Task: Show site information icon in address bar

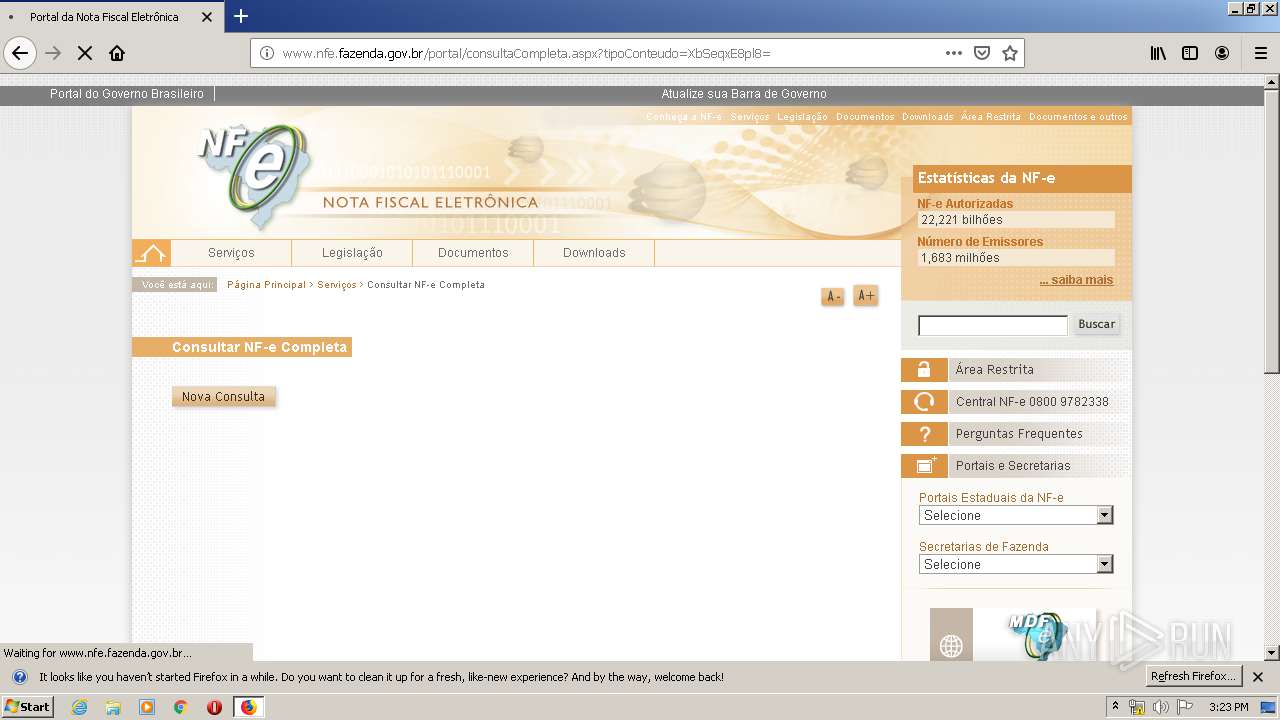Action: coord(267,53)
